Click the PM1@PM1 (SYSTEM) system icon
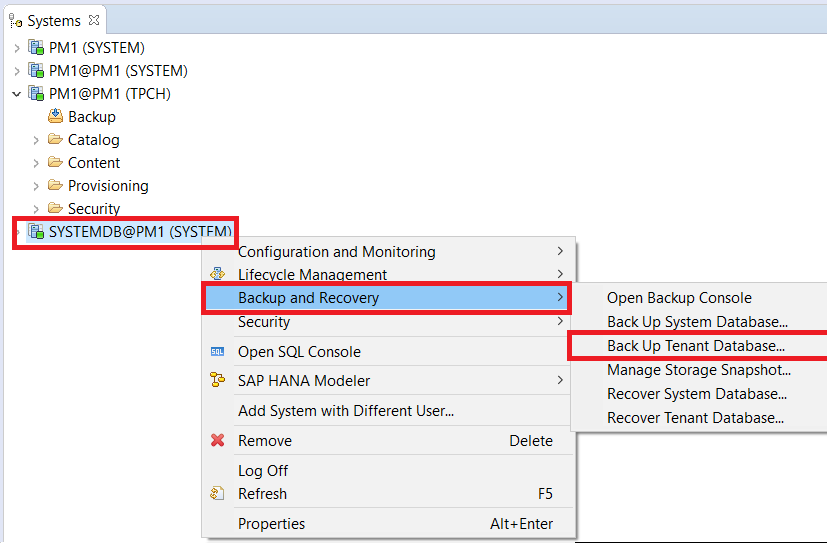Viewport: 827px width, 543px height. pos(36,71)
